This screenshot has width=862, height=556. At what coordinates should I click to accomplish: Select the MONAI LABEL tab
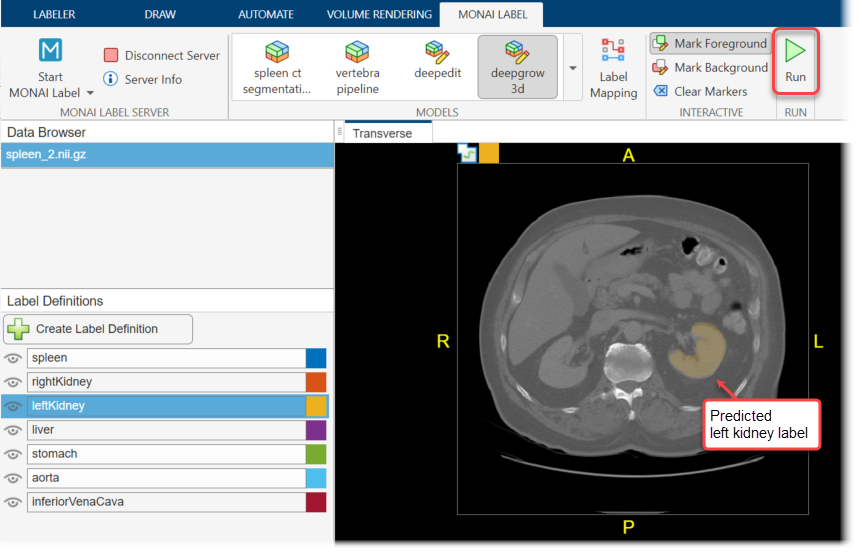[x=492, y=14]
